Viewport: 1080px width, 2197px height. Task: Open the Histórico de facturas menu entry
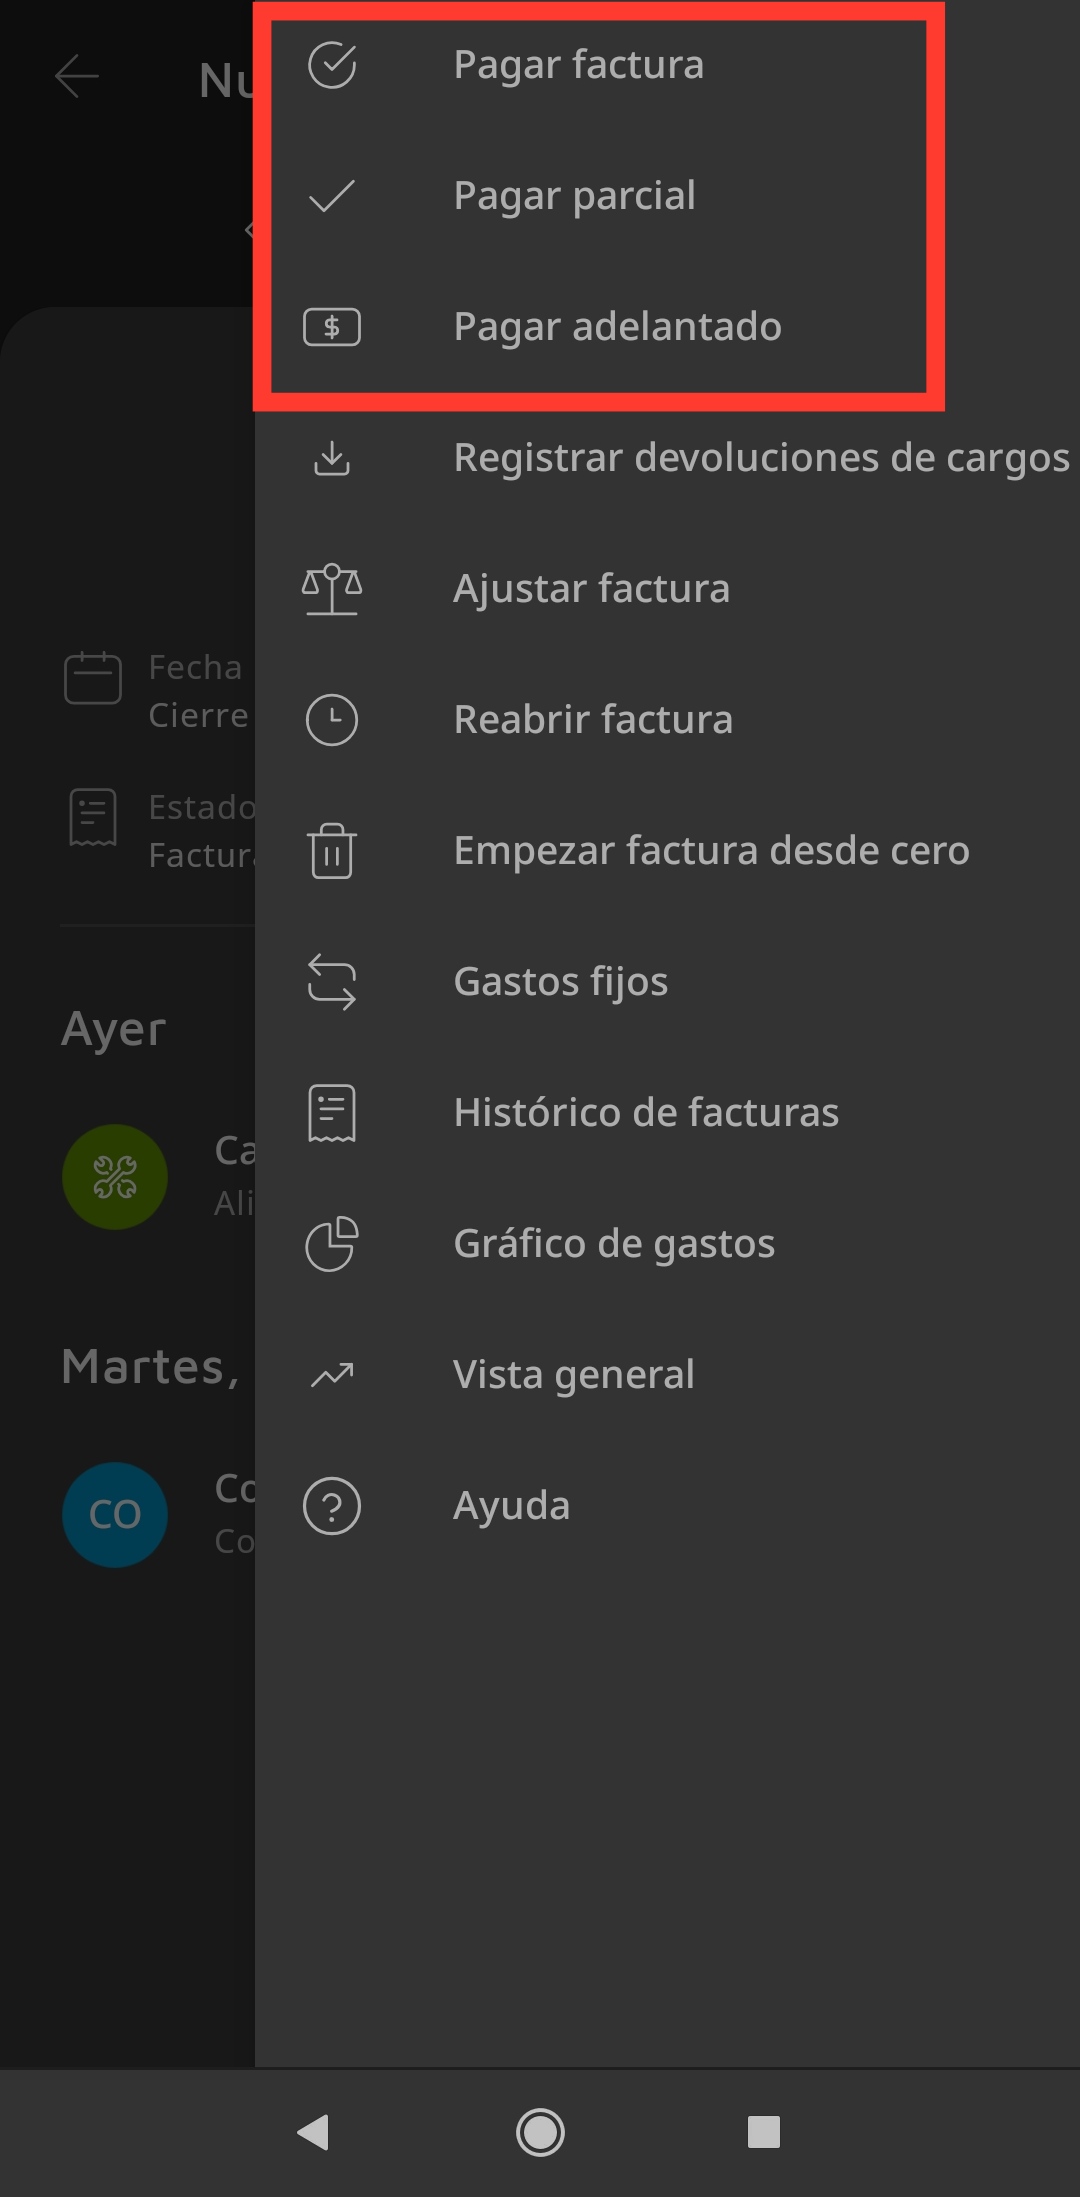(x=646, y=1113)
